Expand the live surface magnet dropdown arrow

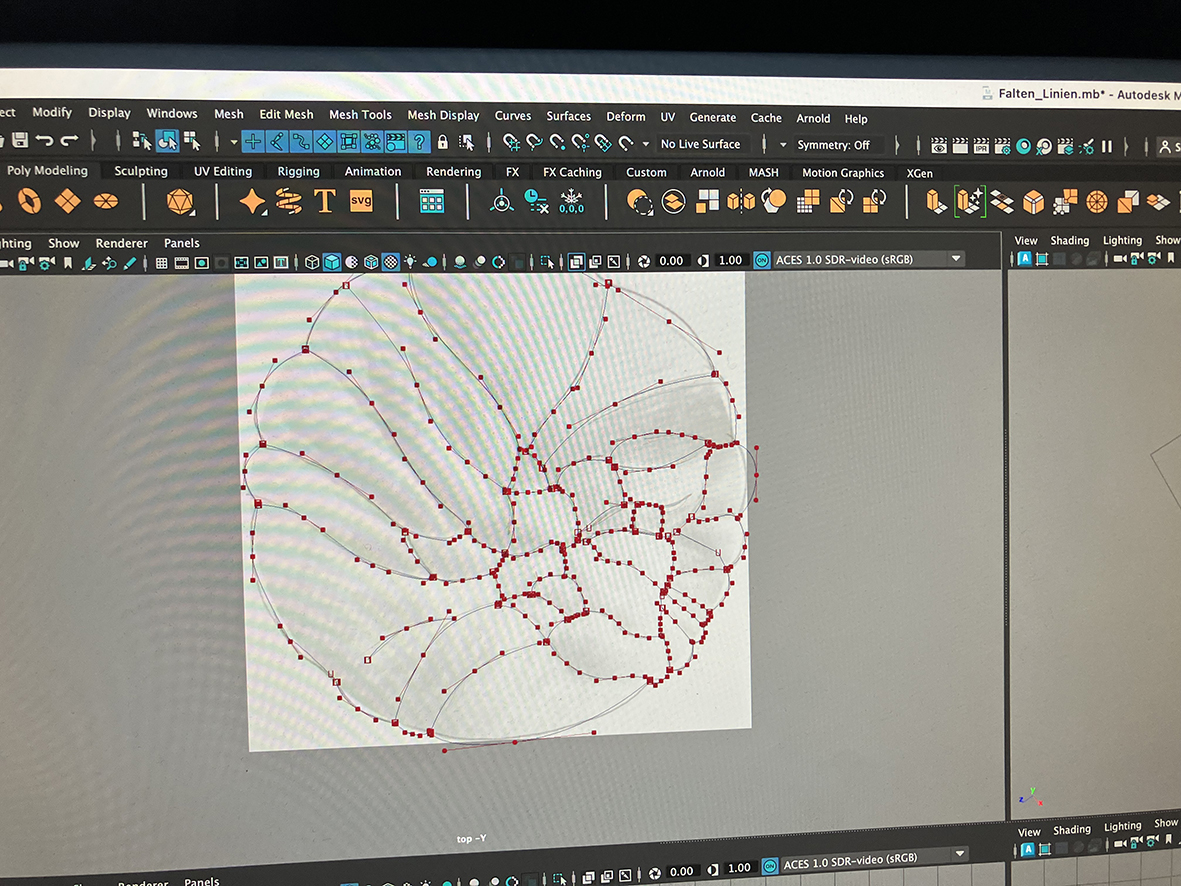tap(645, 143)
